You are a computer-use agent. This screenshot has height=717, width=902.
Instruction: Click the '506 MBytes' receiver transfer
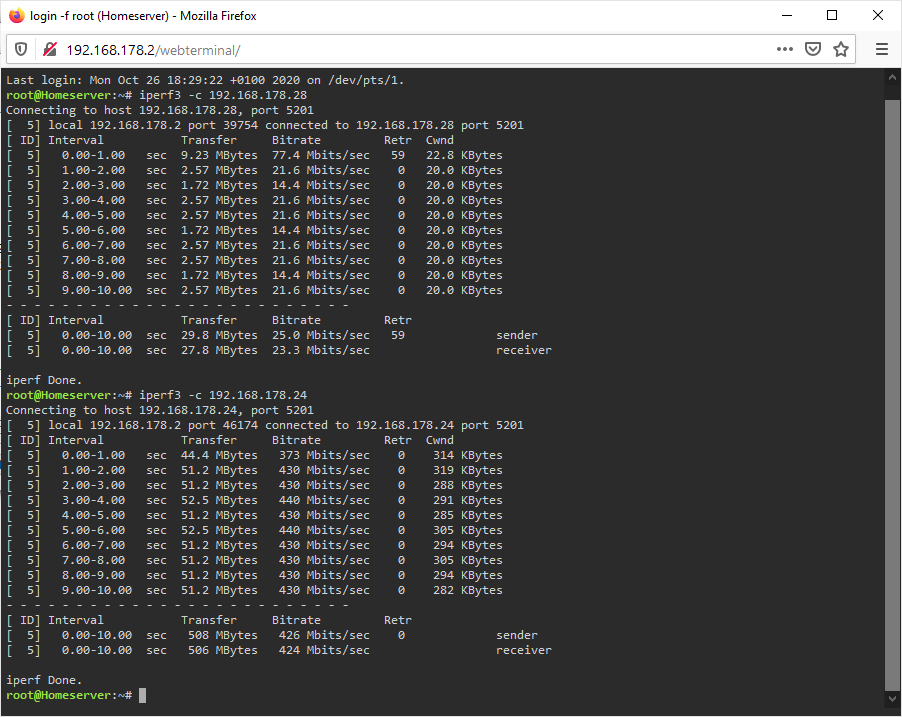[223, 650]
